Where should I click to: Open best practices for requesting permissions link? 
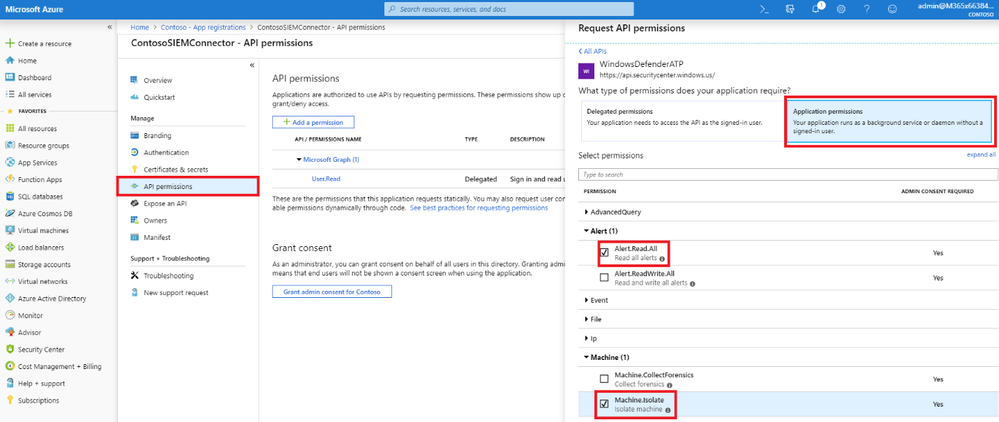tap(478, 208)
